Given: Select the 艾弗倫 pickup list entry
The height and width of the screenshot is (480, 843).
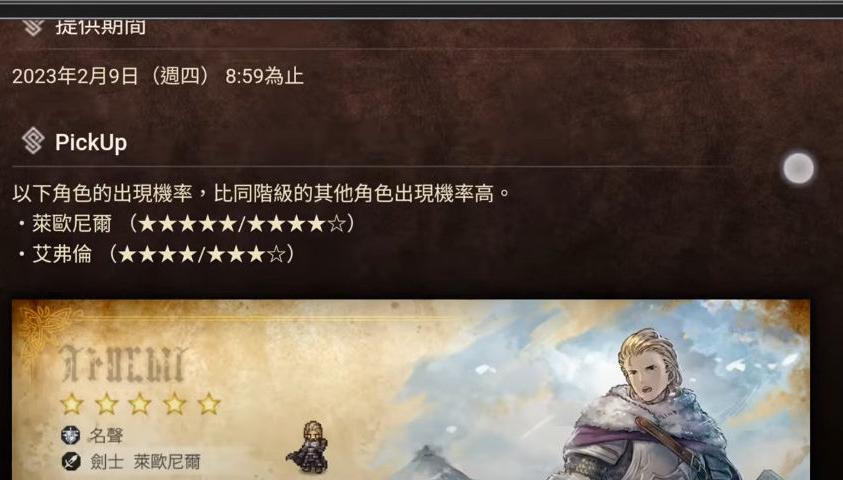Looking at the screenshot, I should tap(155, 254).
